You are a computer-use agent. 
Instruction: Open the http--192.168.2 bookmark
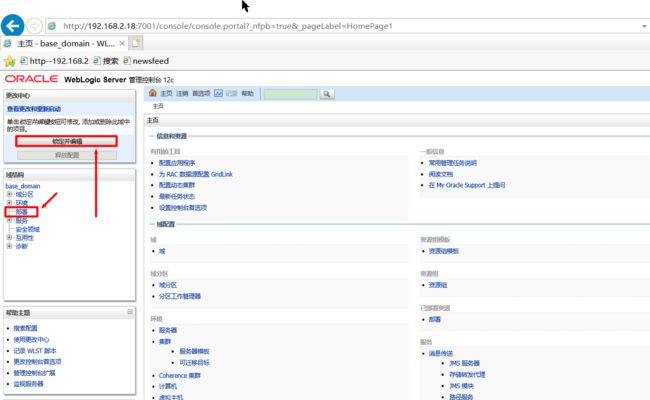tap(54, 61)
